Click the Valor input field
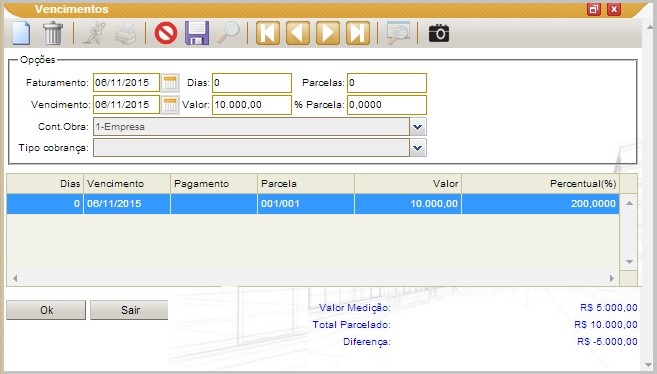657x374 pixels. click(252, 105)
